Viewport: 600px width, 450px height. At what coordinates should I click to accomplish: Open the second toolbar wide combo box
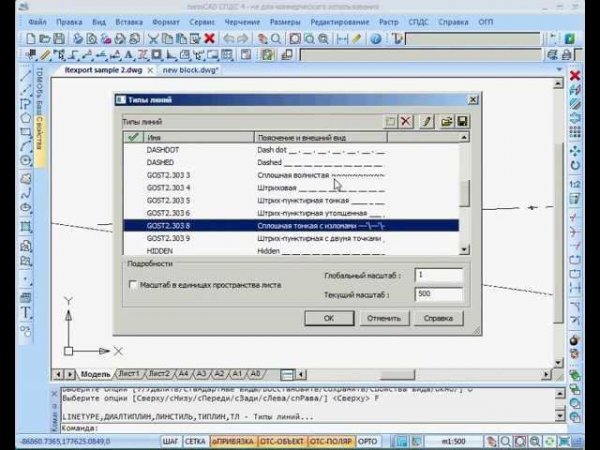pyautogui.click(x=421, y=55)
